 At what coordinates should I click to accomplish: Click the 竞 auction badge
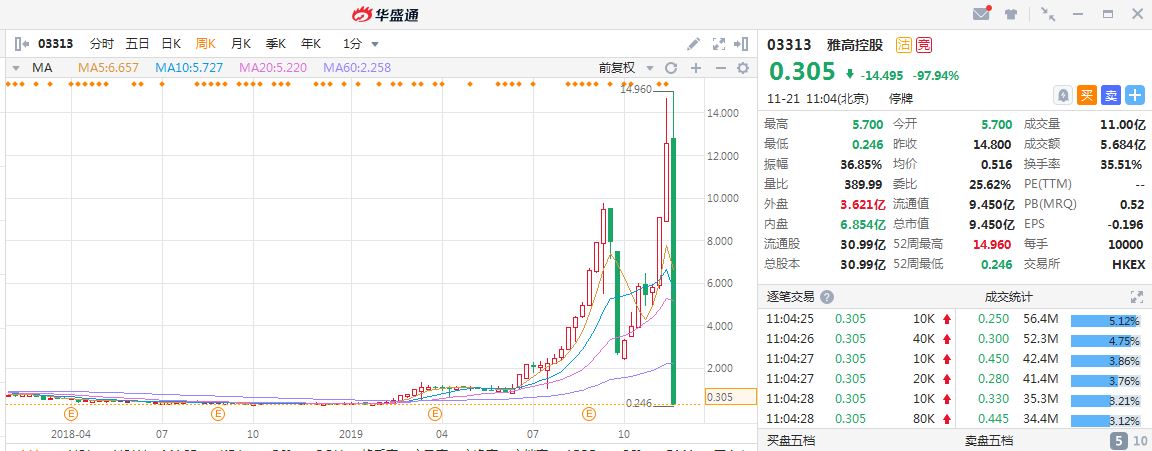pos(924,45)
